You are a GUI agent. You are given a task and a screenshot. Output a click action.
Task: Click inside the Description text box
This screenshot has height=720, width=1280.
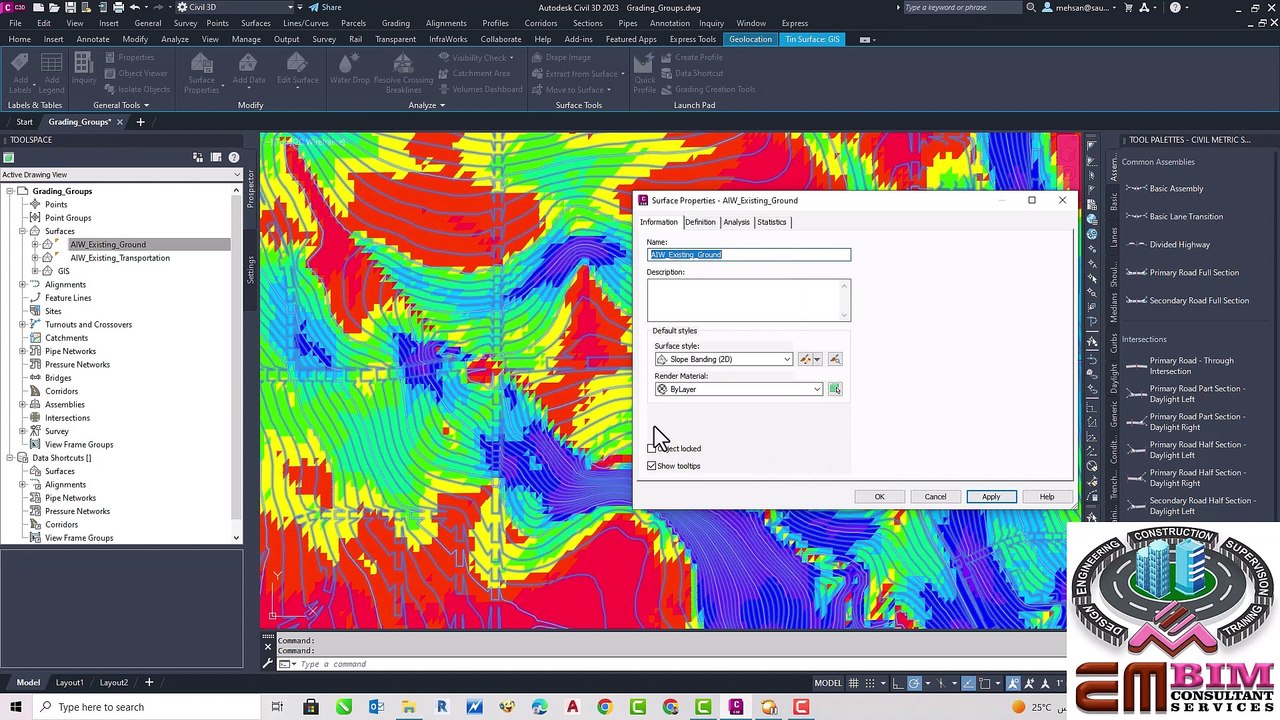pos(745,299)
